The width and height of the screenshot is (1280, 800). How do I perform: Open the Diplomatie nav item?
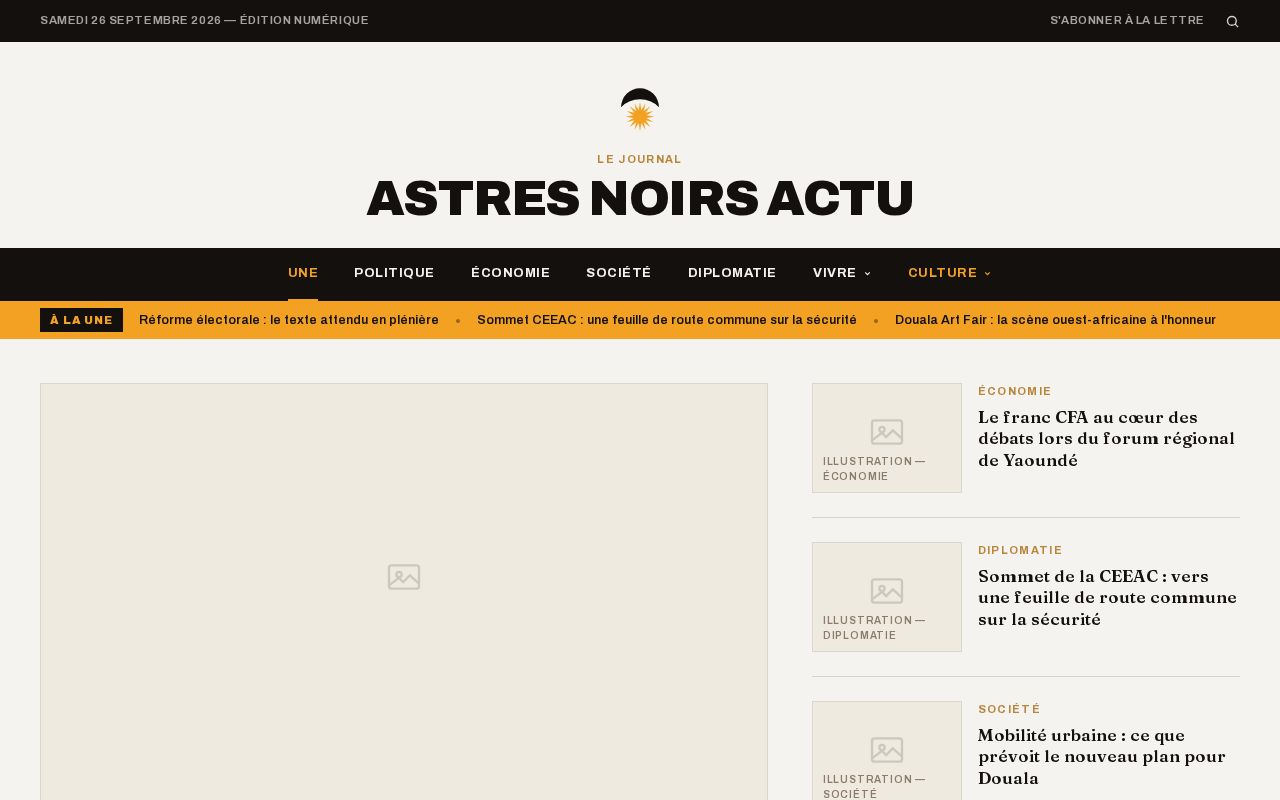pyautogui.click(x=732, y=273)
